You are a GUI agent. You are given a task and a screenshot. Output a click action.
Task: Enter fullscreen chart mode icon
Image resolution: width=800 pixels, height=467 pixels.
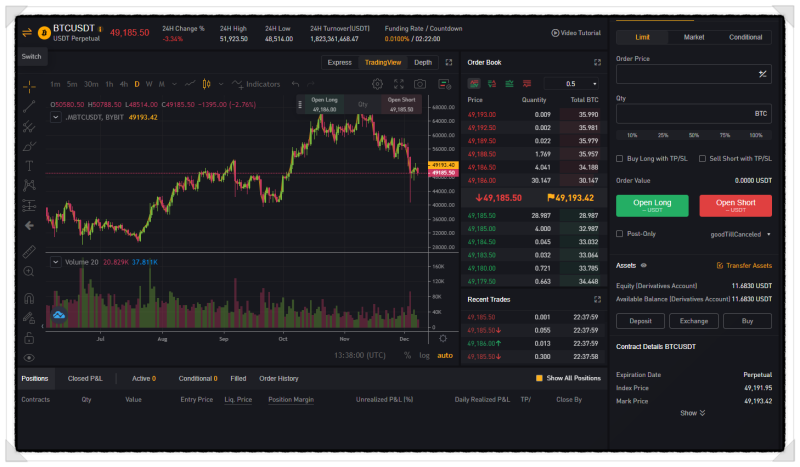click(x=398, y=84)
